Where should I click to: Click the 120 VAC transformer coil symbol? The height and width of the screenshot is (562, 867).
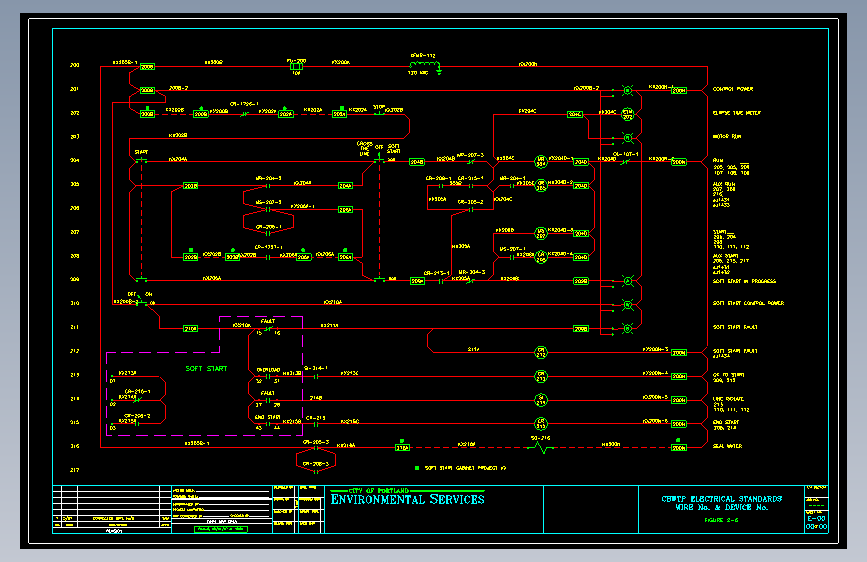click(x=424, y=65)
